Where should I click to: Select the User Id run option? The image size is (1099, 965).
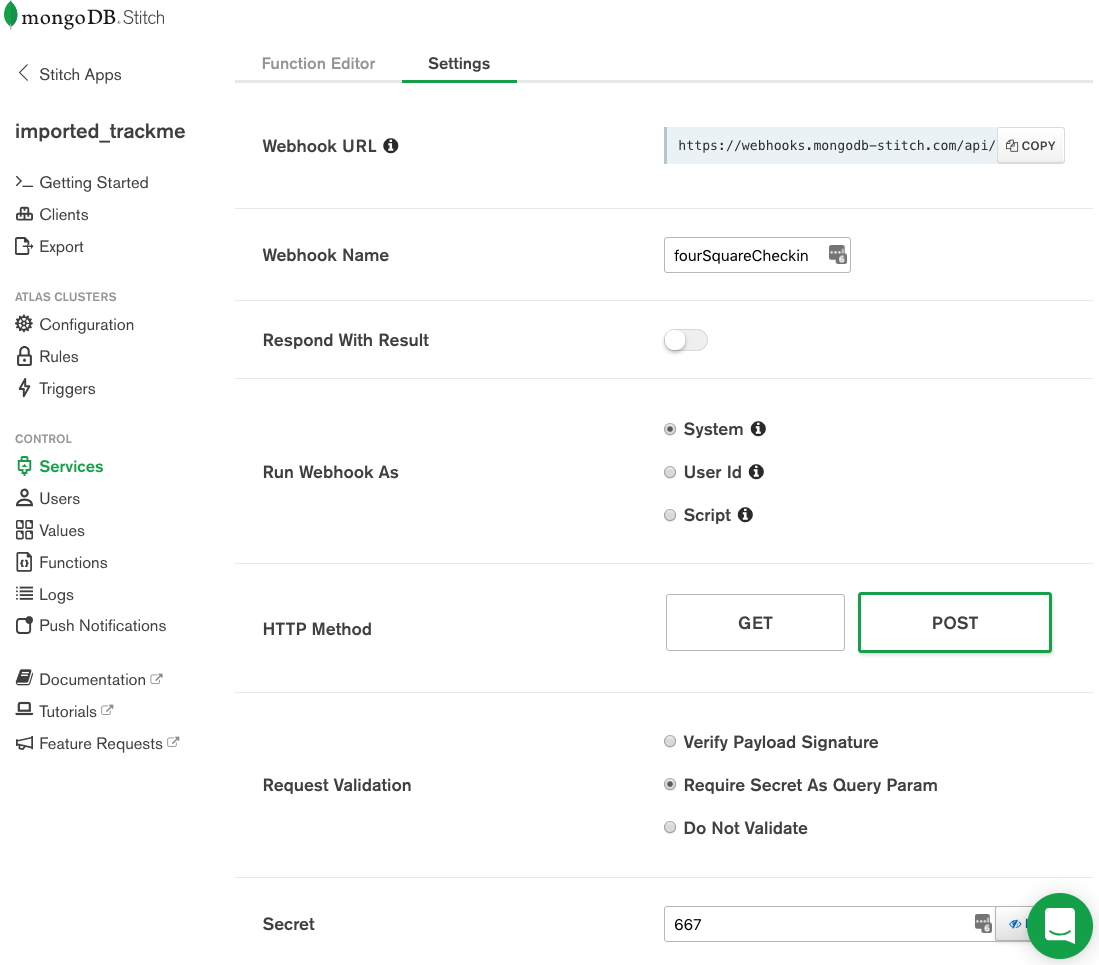click(670, 471)
